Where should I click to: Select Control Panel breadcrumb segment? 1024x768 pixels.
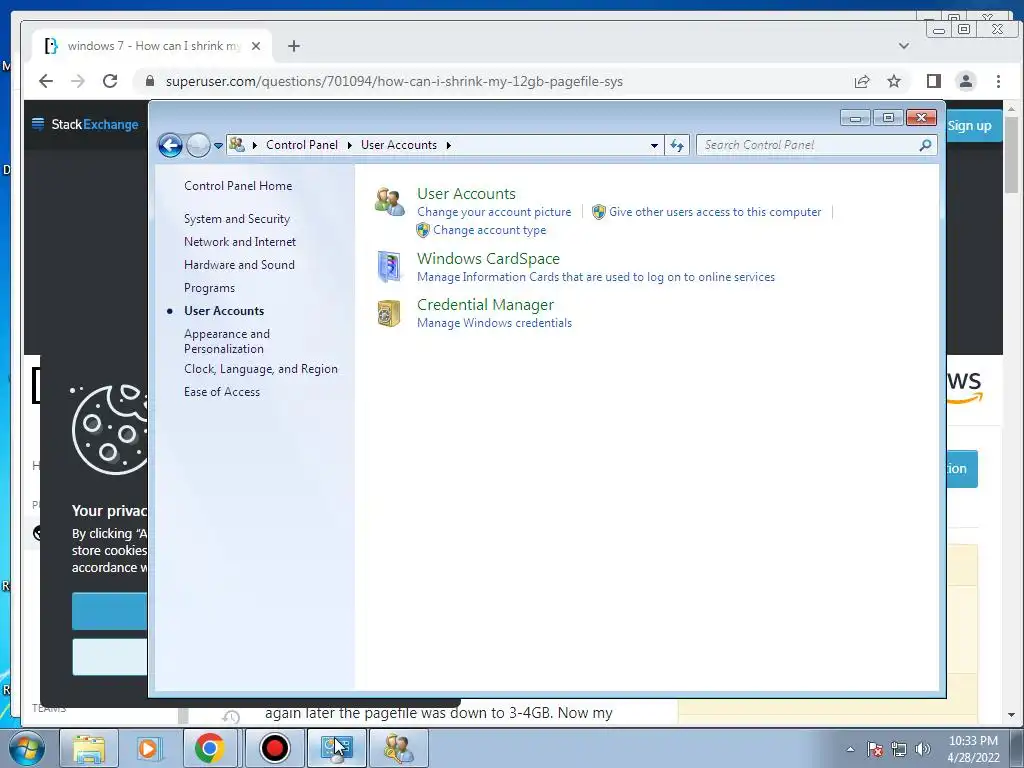(302, 145)
